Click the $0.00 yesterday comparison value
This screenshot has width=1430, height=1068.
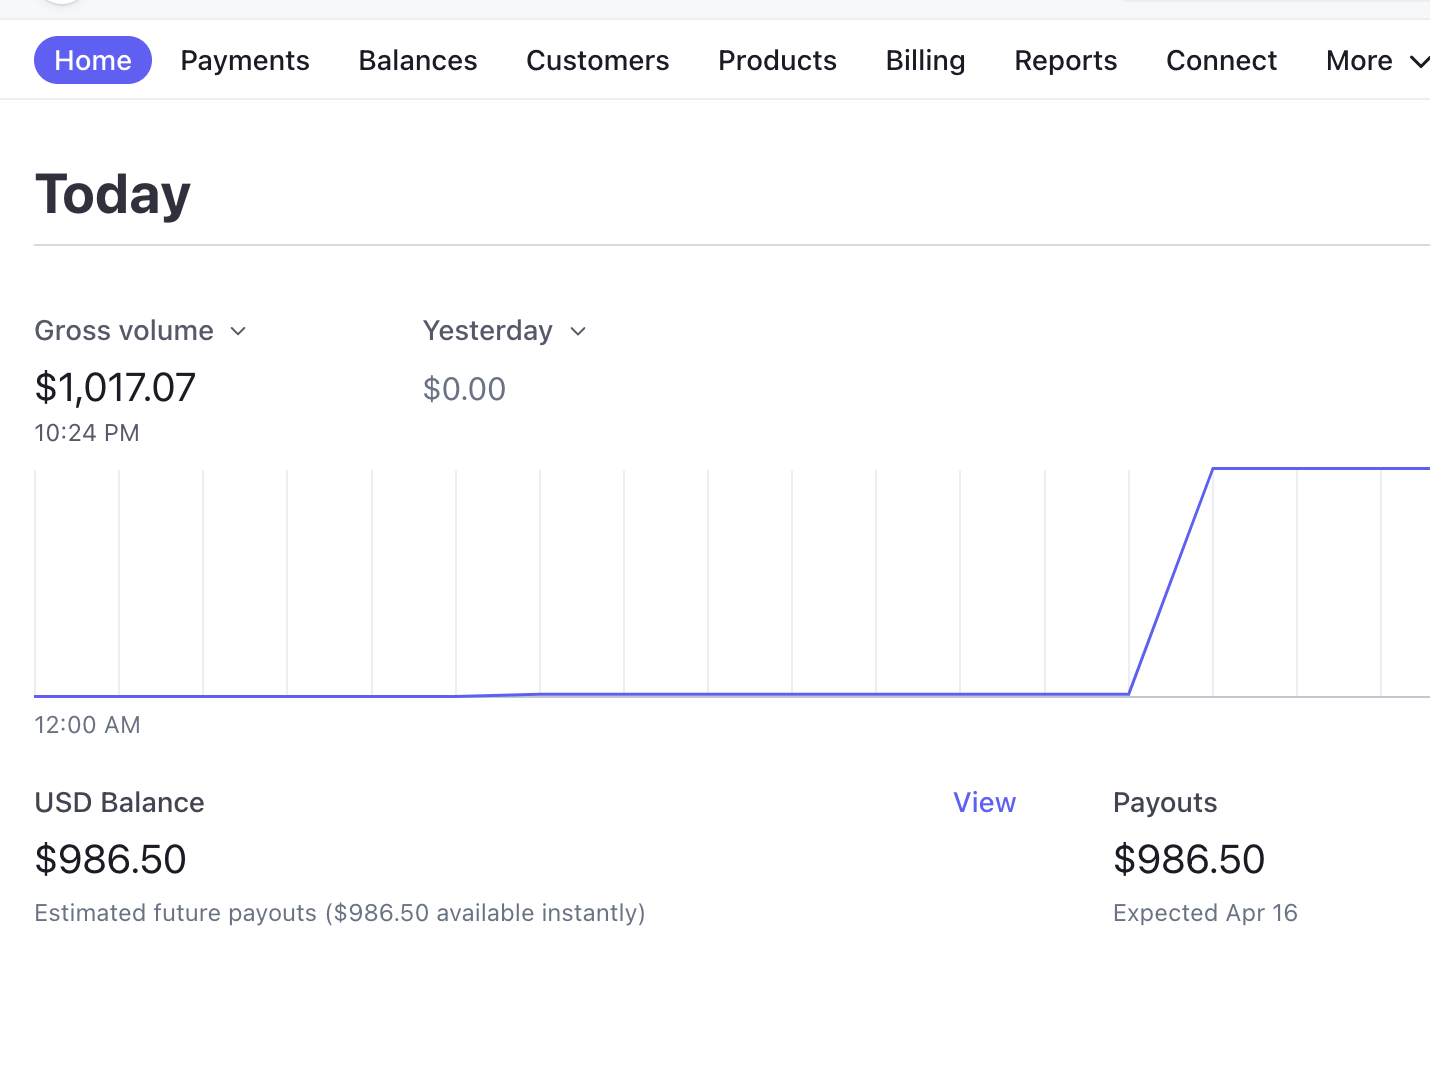pos(464,389)
